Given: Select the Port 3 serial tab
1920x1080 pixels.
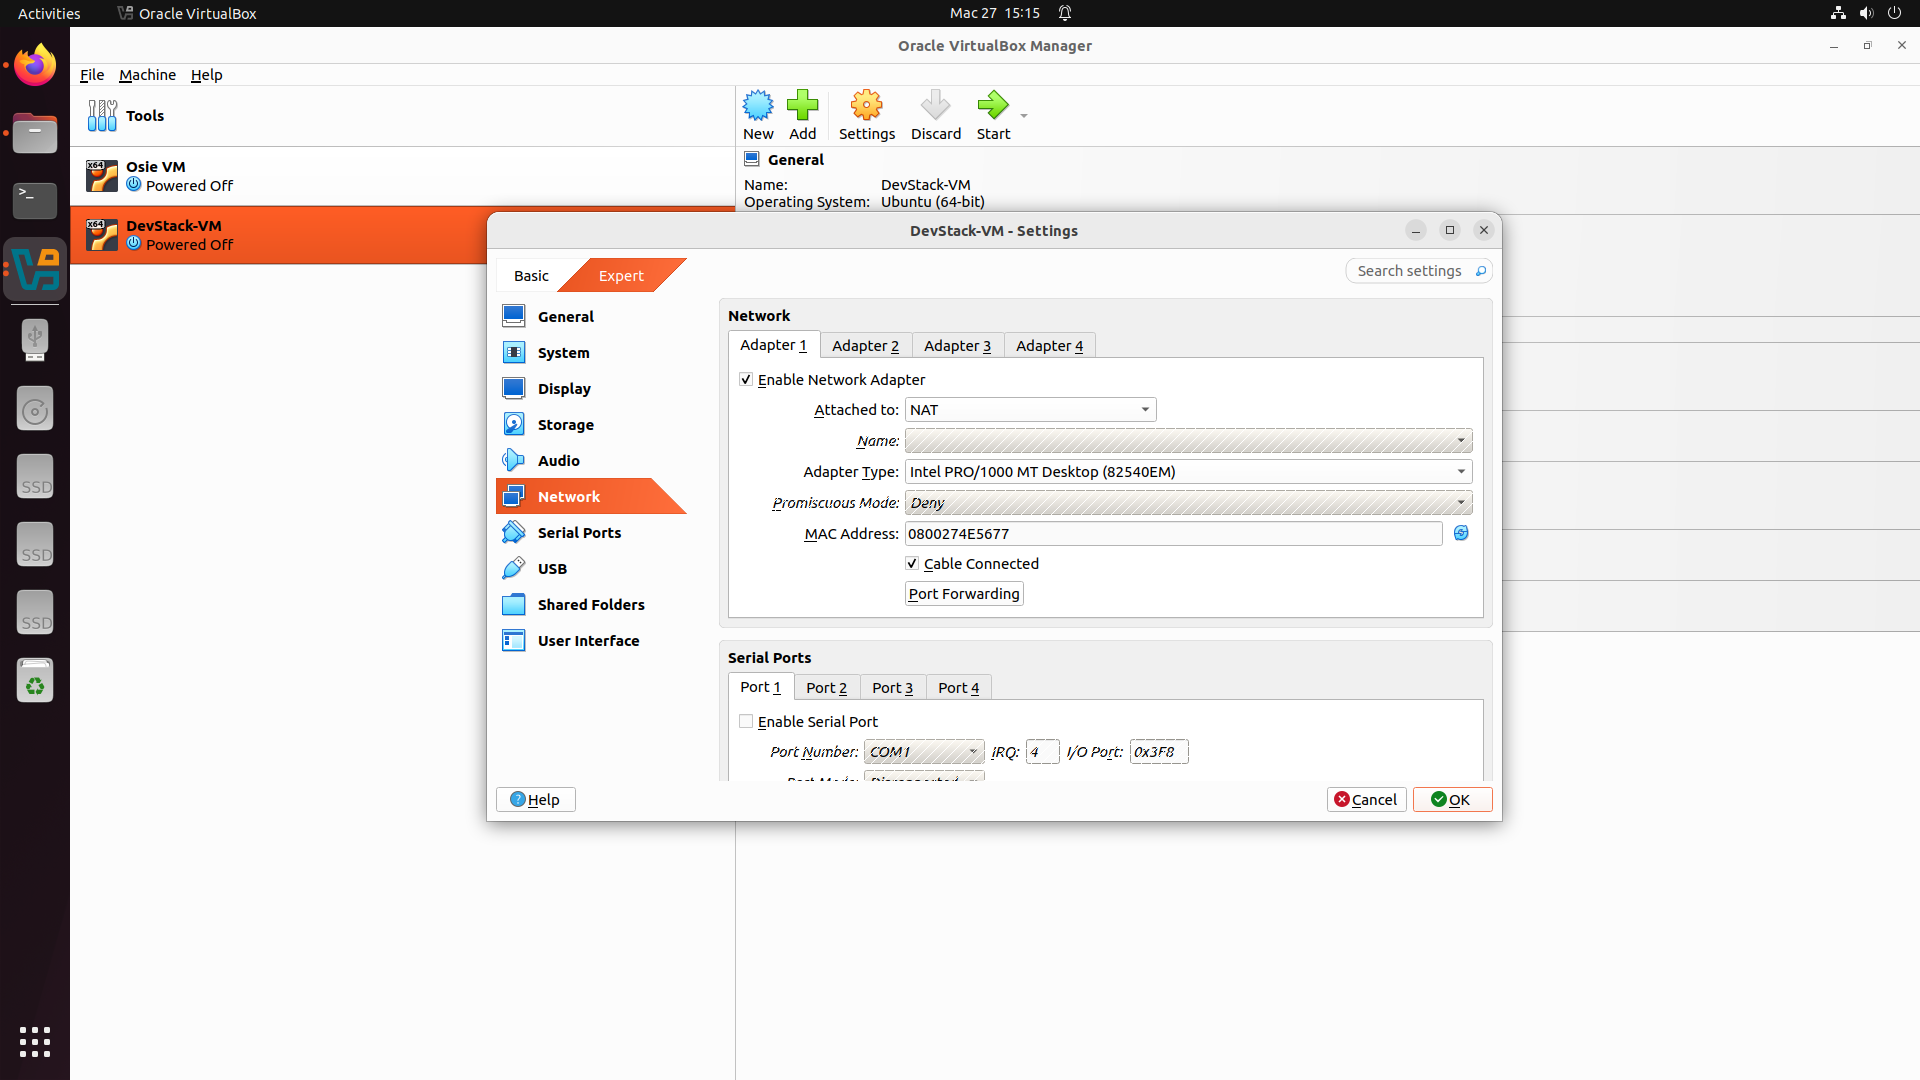Looking at the screenshot, I should tap(892, 688).
